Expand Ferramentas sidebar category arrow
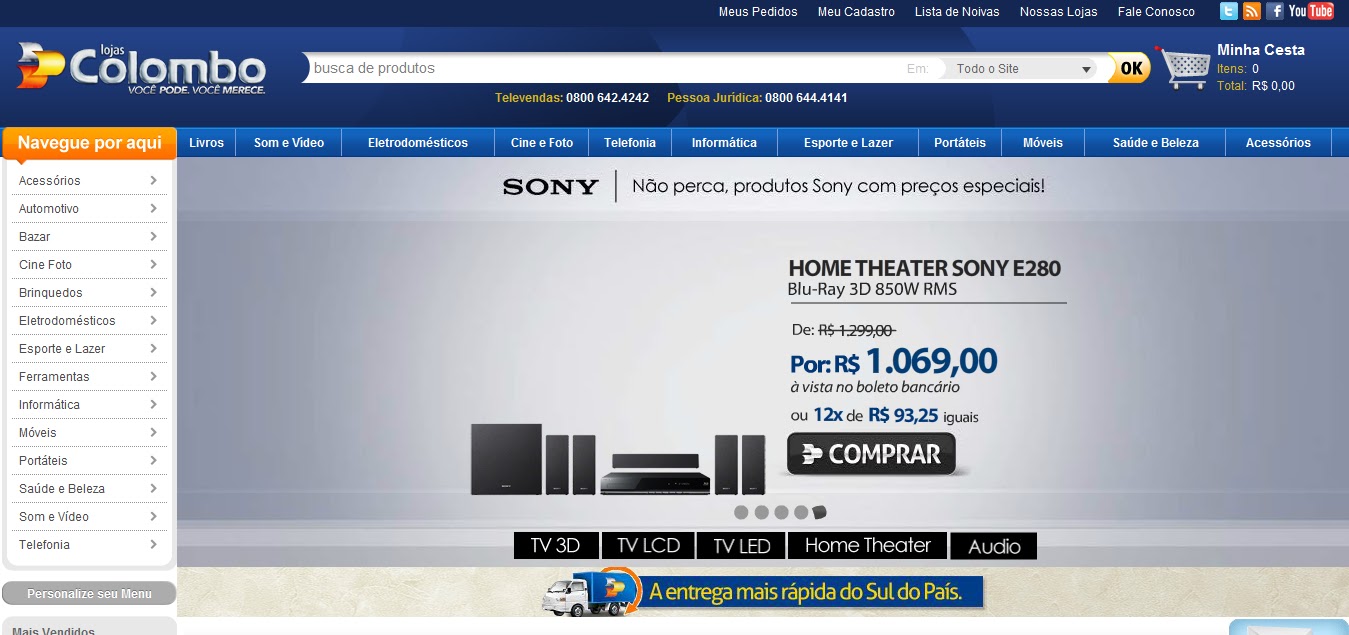The width and height of the screenshot is (1349, 635). pos(153,377)
